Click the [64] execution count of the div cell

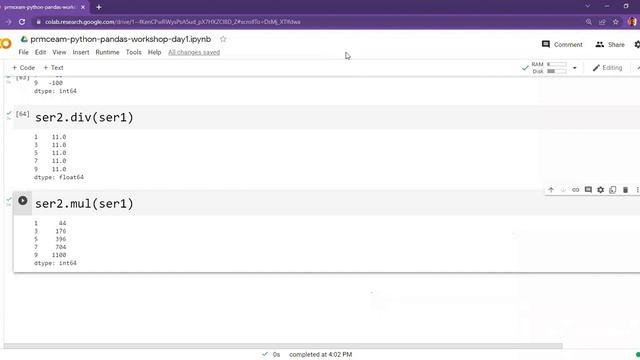pyautogui.click(x=22, y=114)
